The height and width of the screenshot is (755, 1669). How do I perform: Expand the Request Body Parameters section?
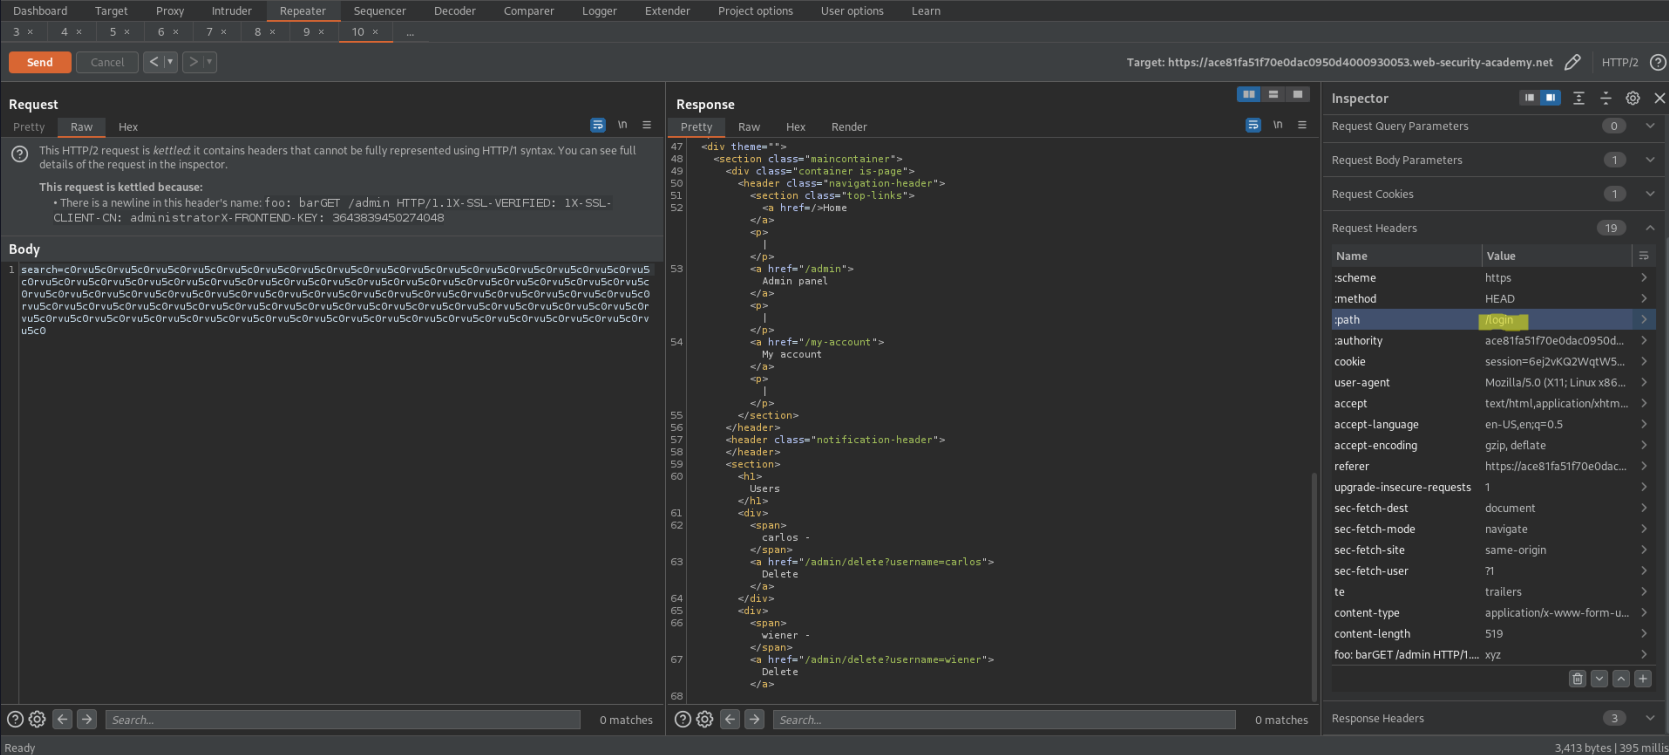click(x=1650, y=160)
